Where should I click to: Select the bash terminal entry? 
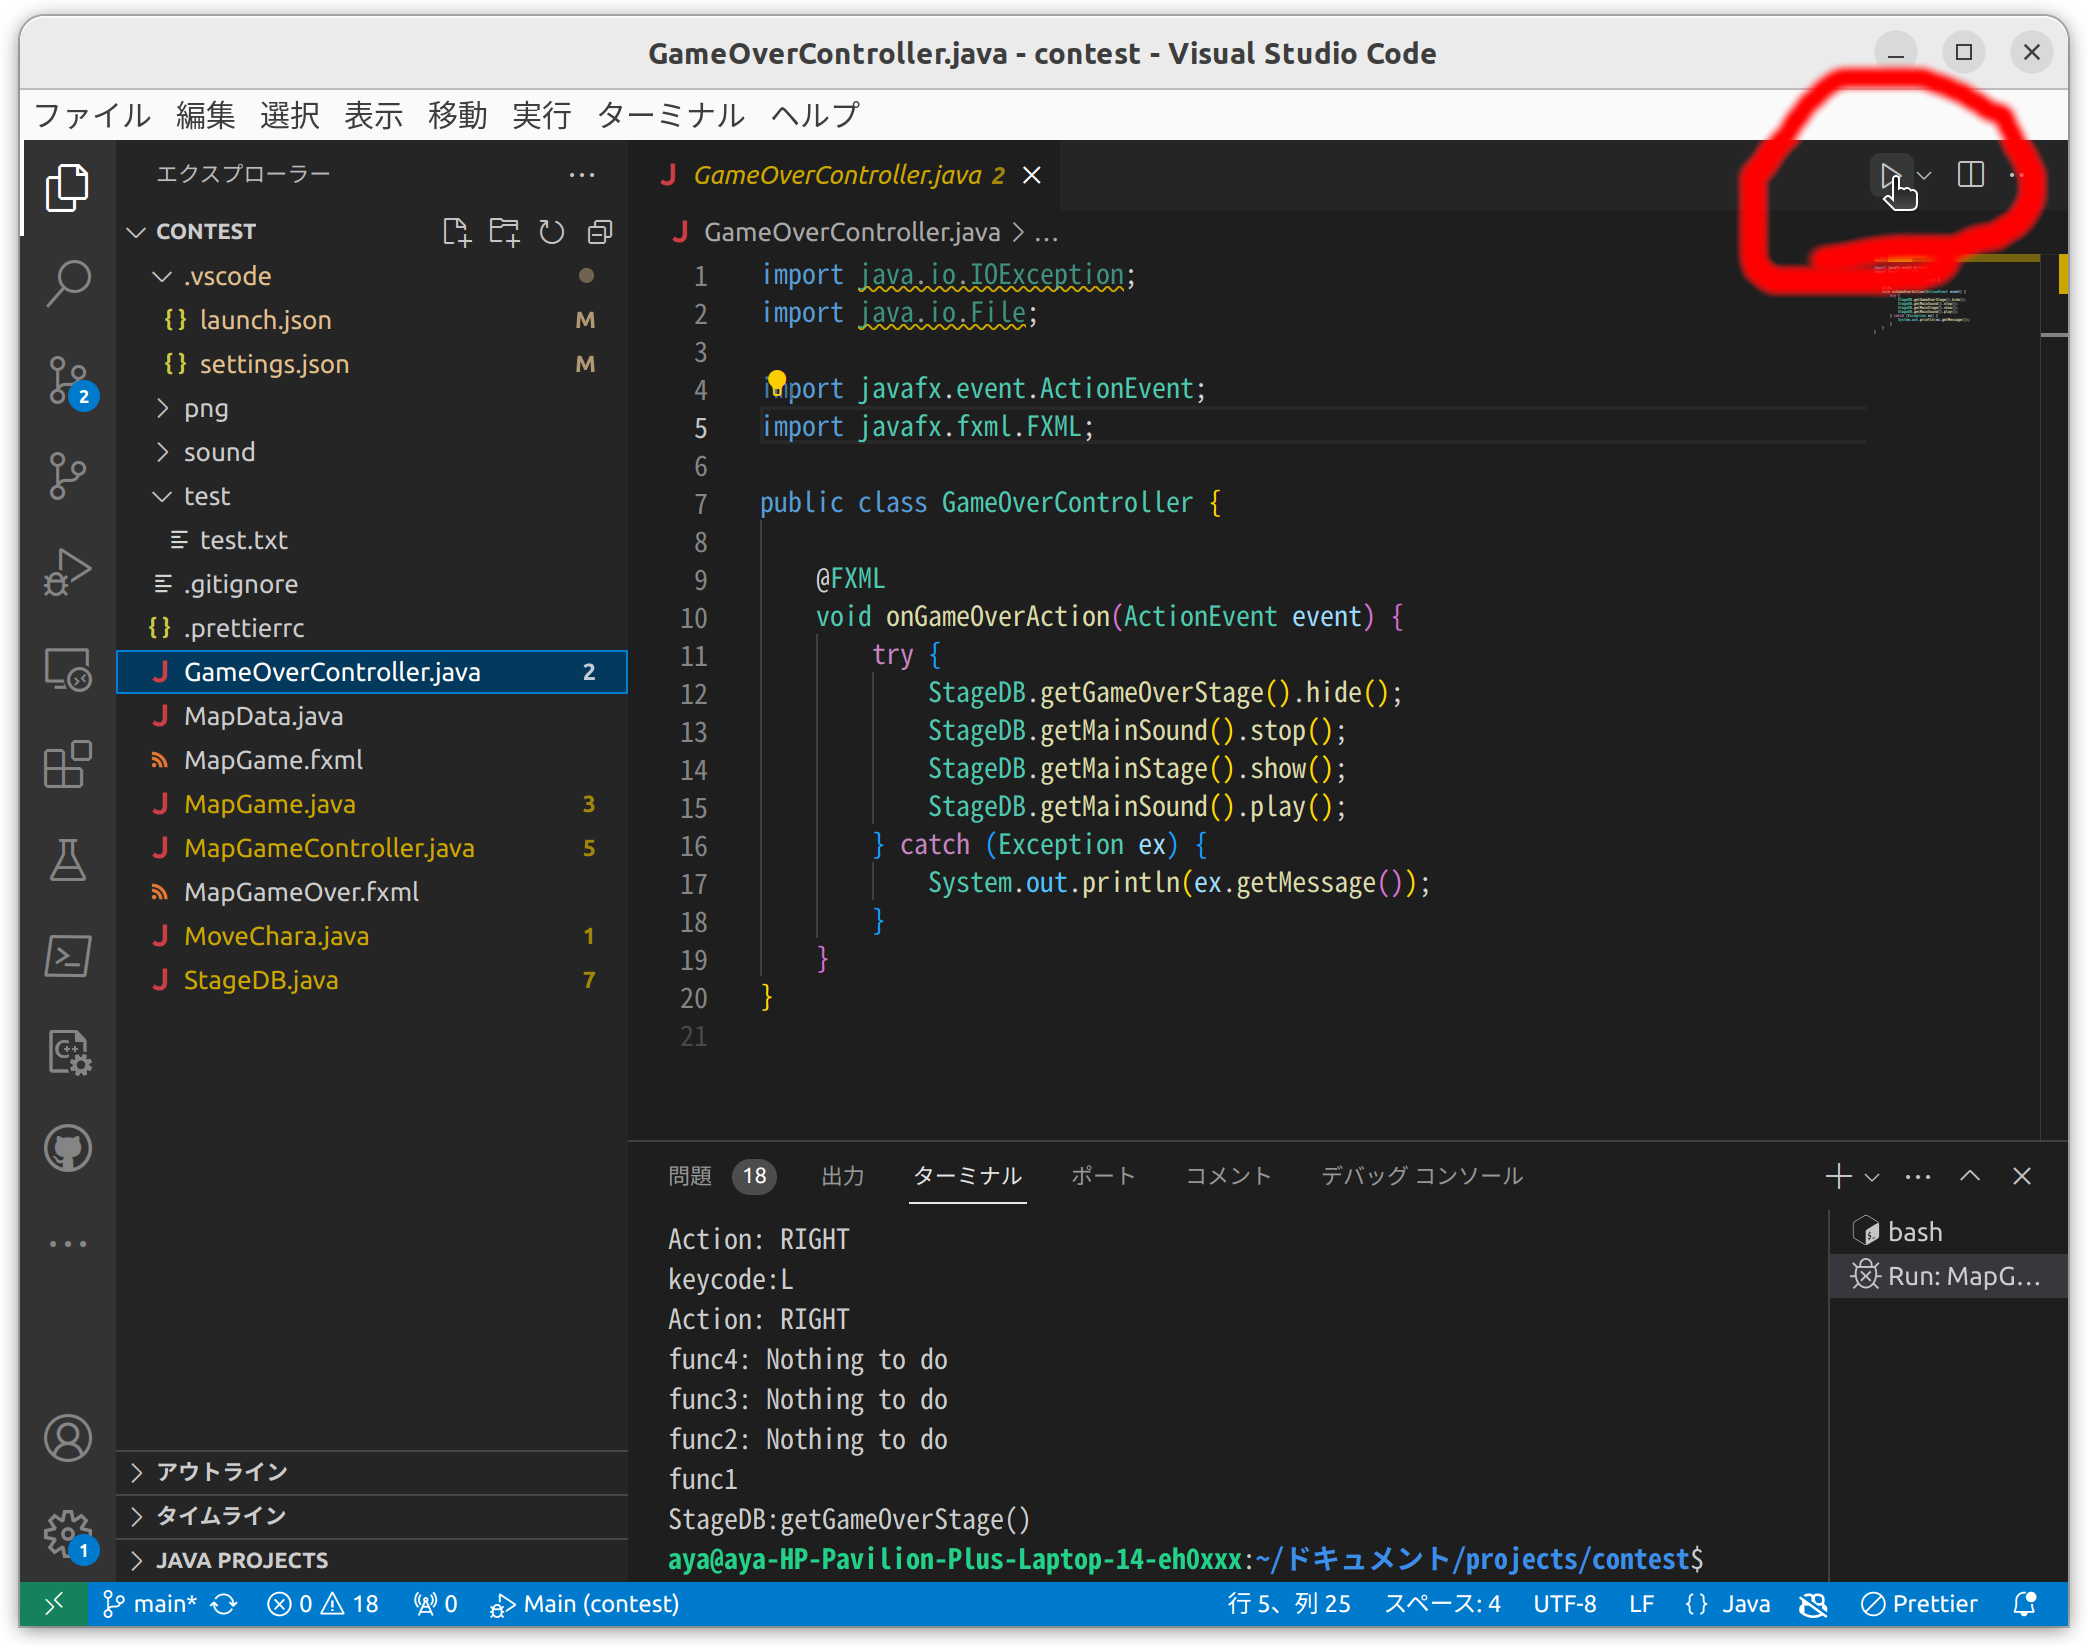(x=1949, y=1232)
